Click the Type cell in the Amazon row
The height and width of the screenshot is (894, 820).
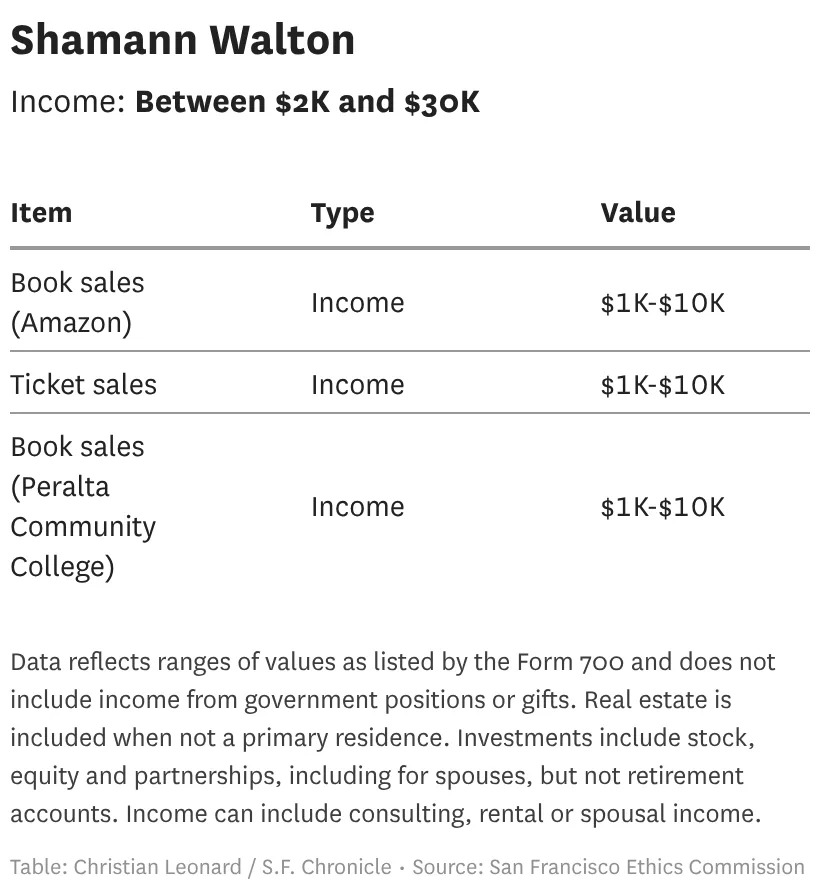click(357, 303)
